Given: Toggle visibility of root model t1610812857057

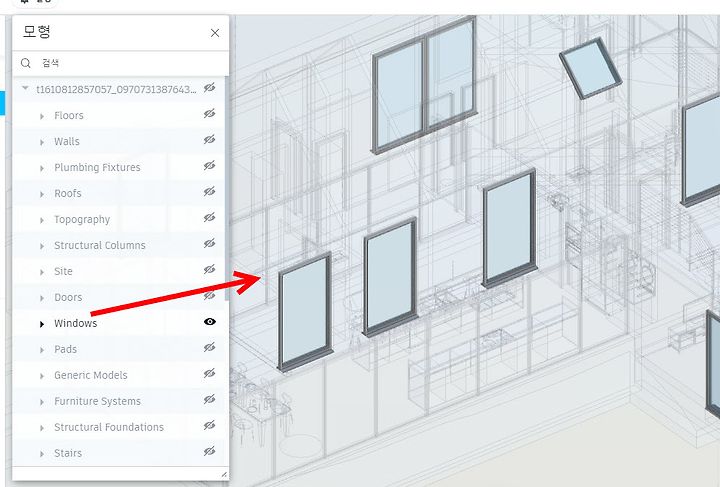Looking at the screenshot, I should click(x=209, y=88).
